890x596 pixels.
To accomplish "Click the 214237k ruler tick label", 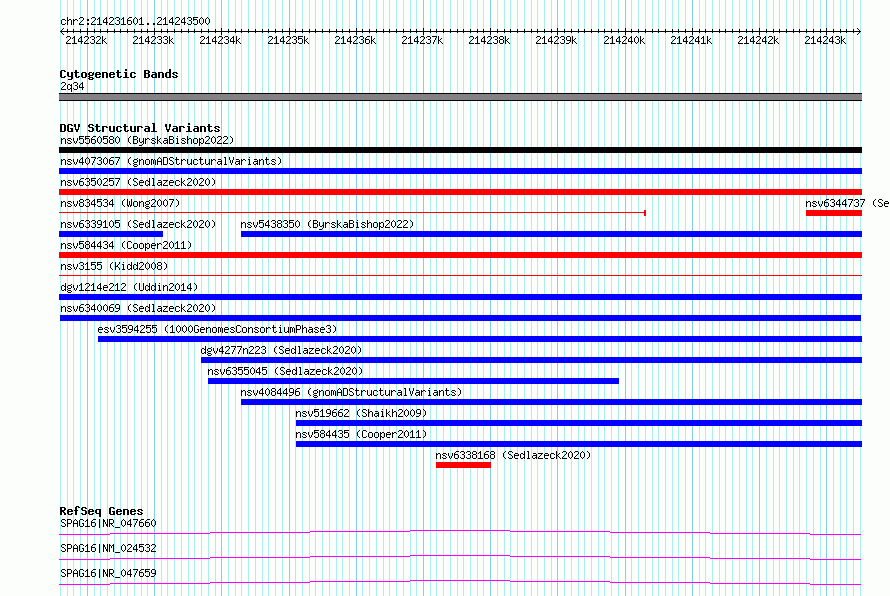I will coord(422,40).
